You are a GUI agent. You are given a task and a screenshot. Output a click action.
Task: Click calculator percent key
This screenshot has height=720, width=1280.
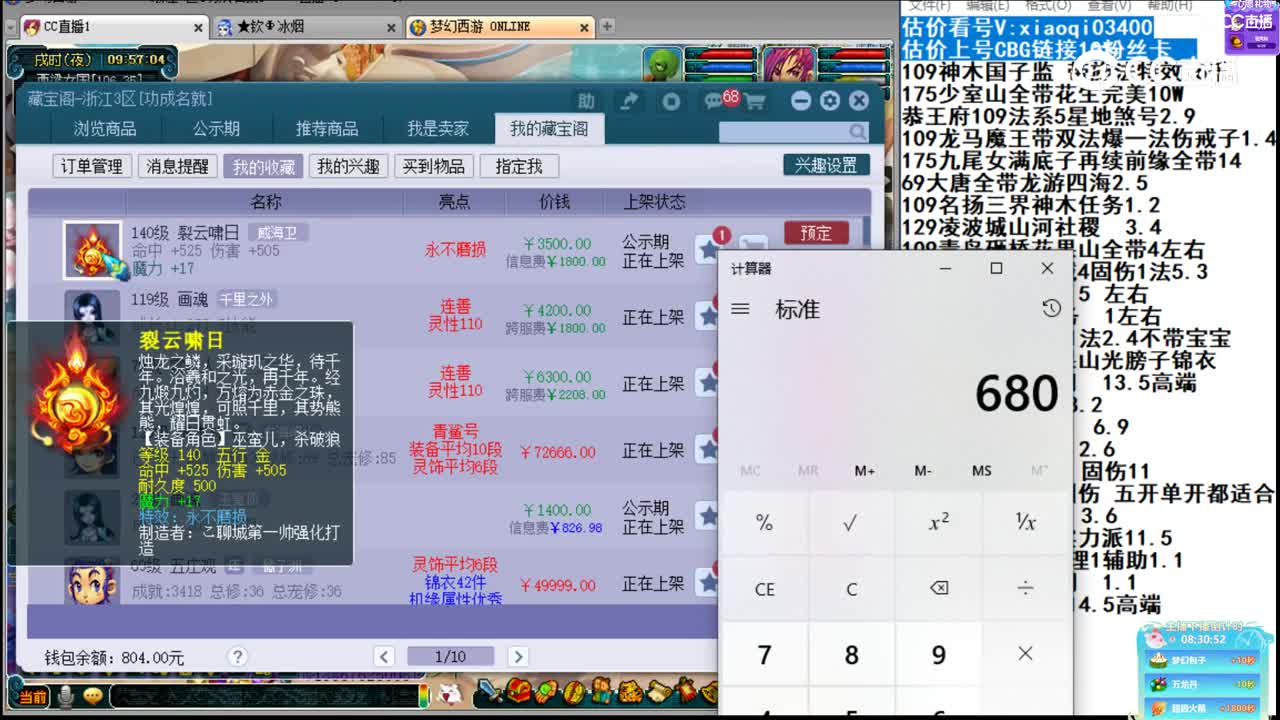764,522
